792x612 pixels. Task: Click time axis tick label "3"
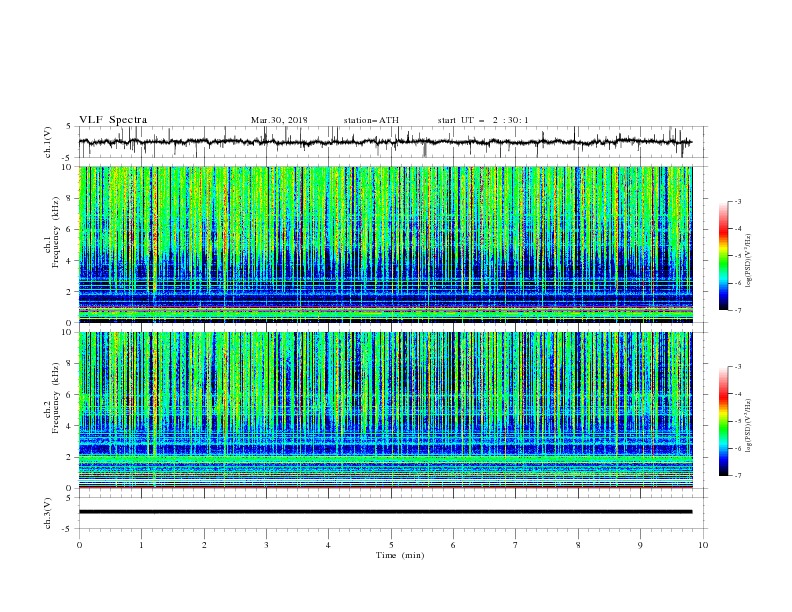tap(266, 545)
